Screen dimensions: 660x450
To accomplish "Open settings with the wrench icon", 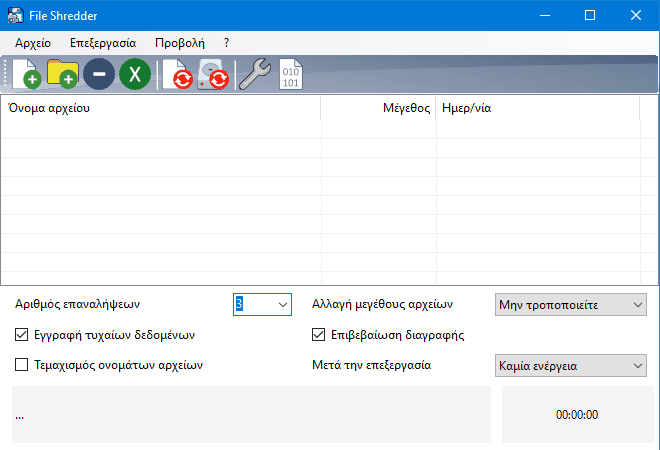I will (x=255, y=75).
